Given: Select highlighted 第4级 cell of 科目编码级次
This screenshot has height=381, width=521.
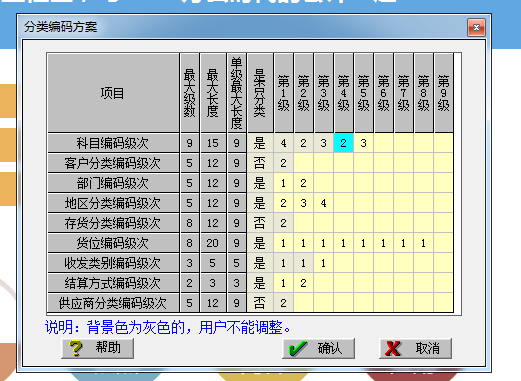Looking at the screenshot, I should (x=343, y=143).
